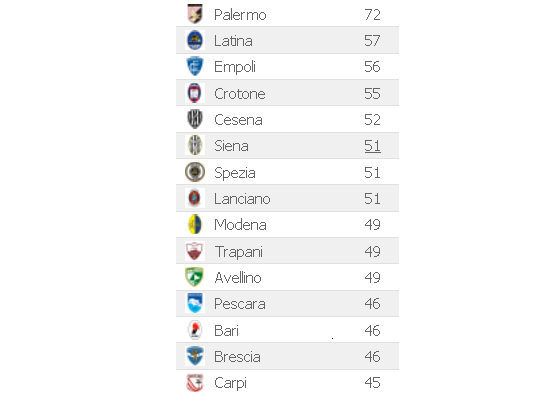Click the Spezia round club logo
Image resolution: width=553 pixels, height=406 pixels.
click(x=195, y=172)
